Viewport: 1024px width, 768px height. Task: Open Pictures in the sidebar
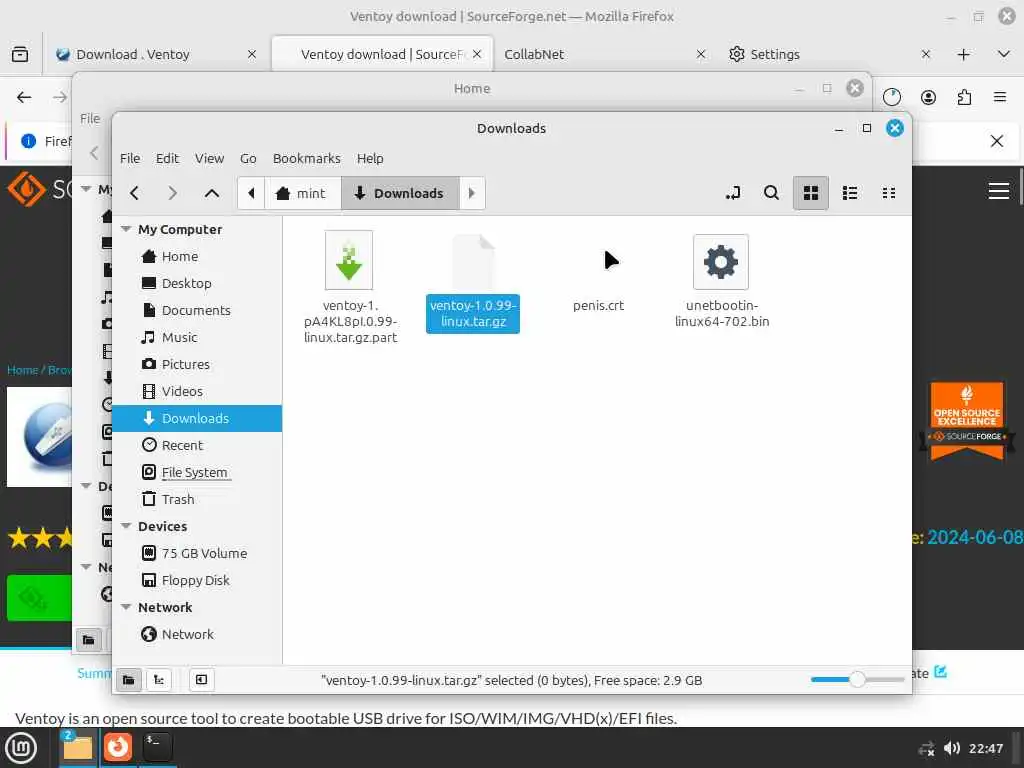197,364
